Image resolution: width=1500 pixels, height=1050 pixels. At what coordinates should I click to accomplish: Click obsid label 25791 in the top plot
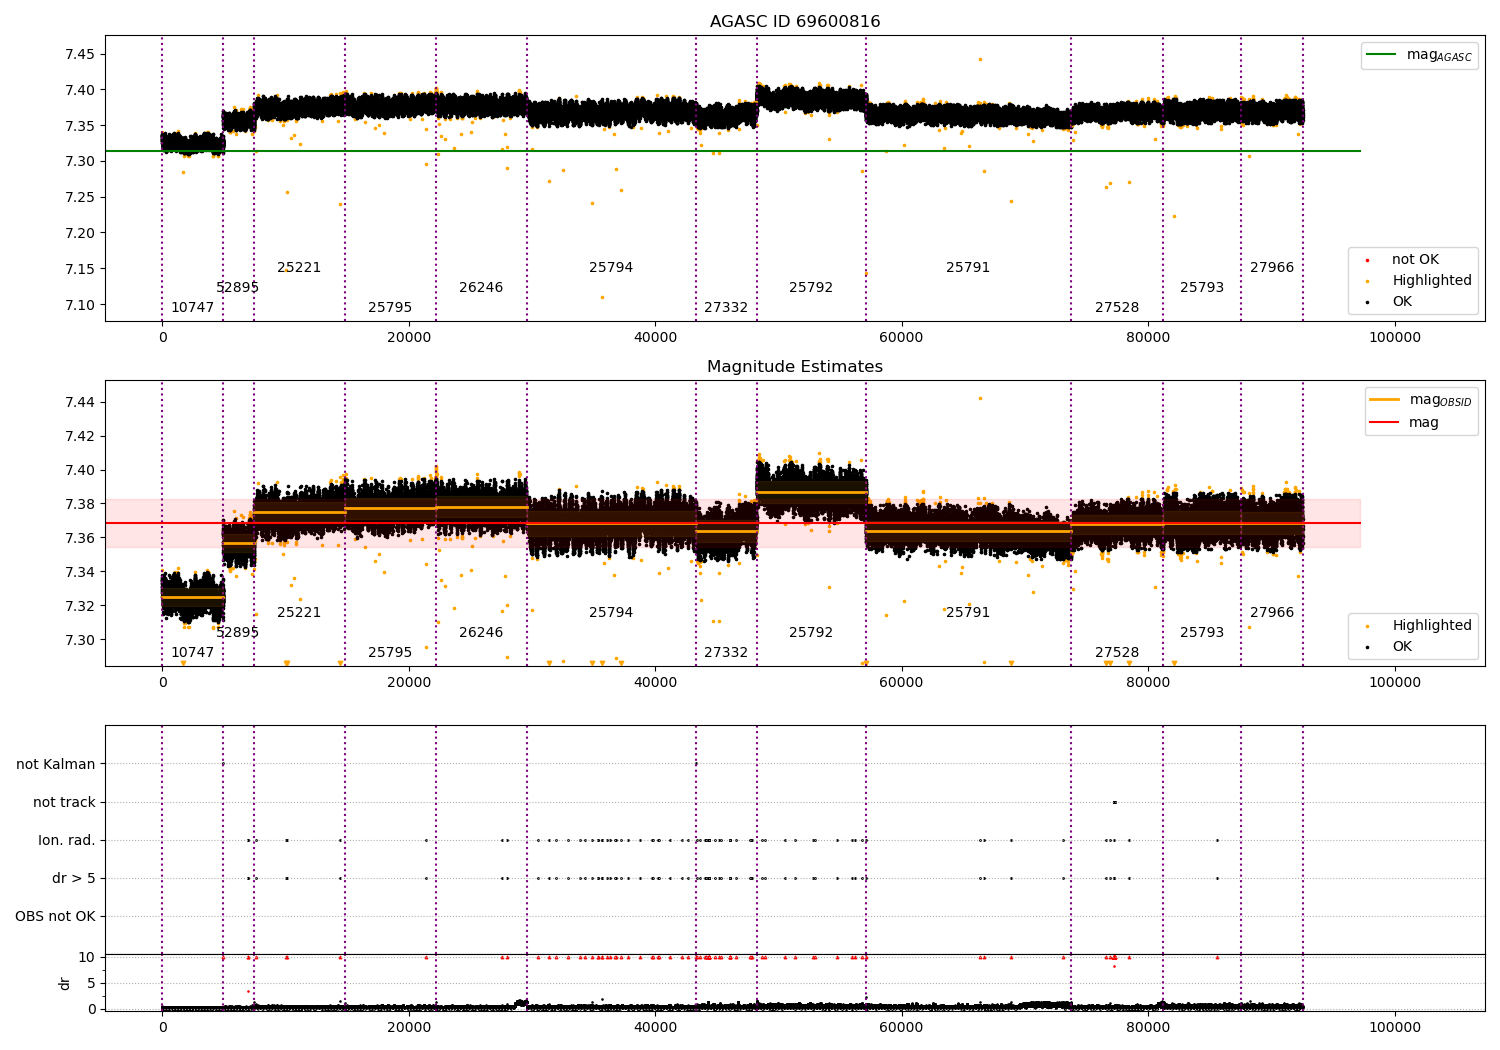click(x=968, y=268)
